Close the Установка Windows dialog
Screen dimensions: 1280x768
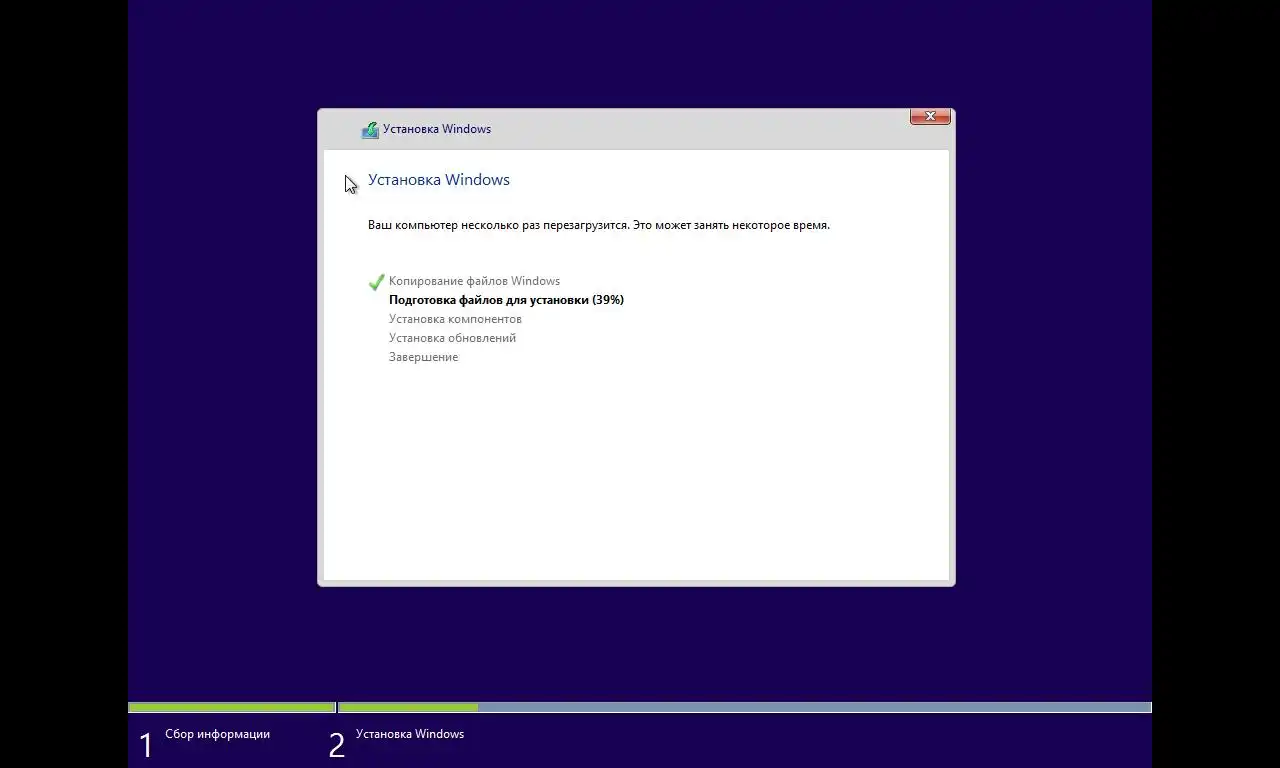pos(930,116)
